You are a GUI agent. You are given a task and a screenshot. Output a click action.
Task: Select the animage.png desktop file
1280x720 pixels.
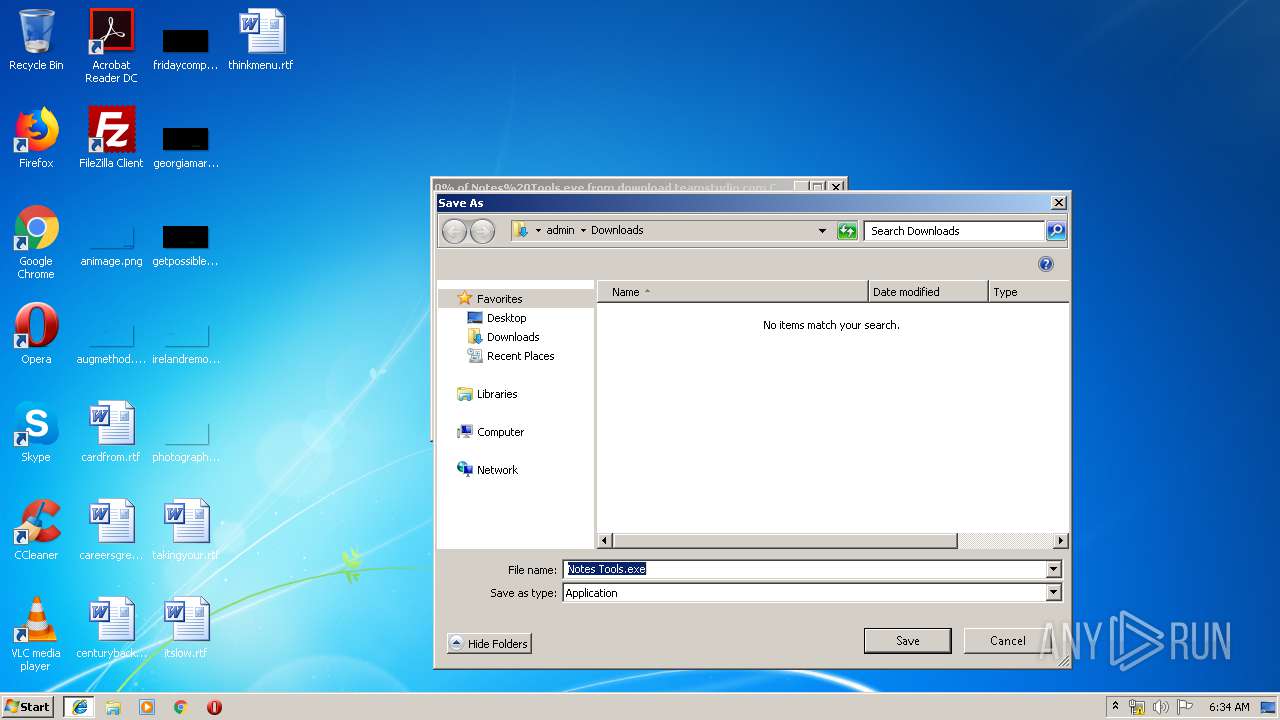tap(111, 242)
